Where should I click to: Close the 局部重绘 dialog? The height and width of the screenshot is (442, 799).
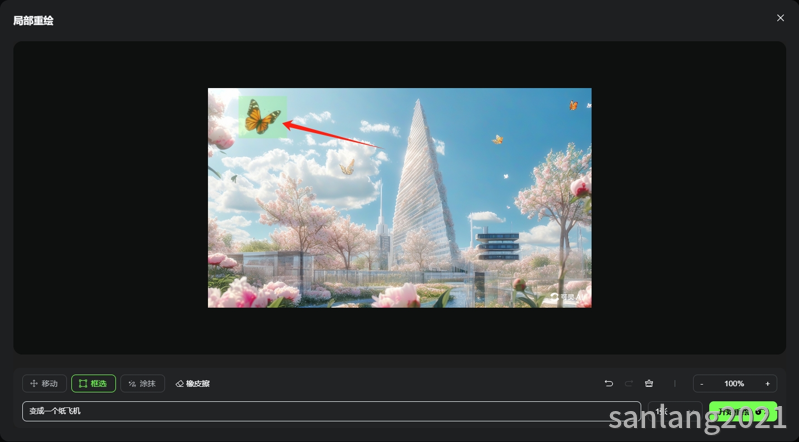coord(780,18)
